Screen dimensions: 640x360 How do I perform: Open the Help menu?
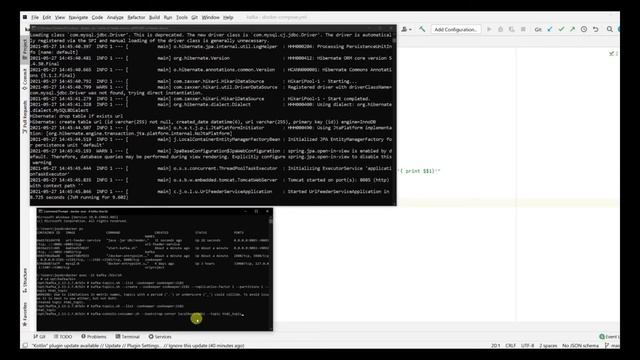[228, 18]
